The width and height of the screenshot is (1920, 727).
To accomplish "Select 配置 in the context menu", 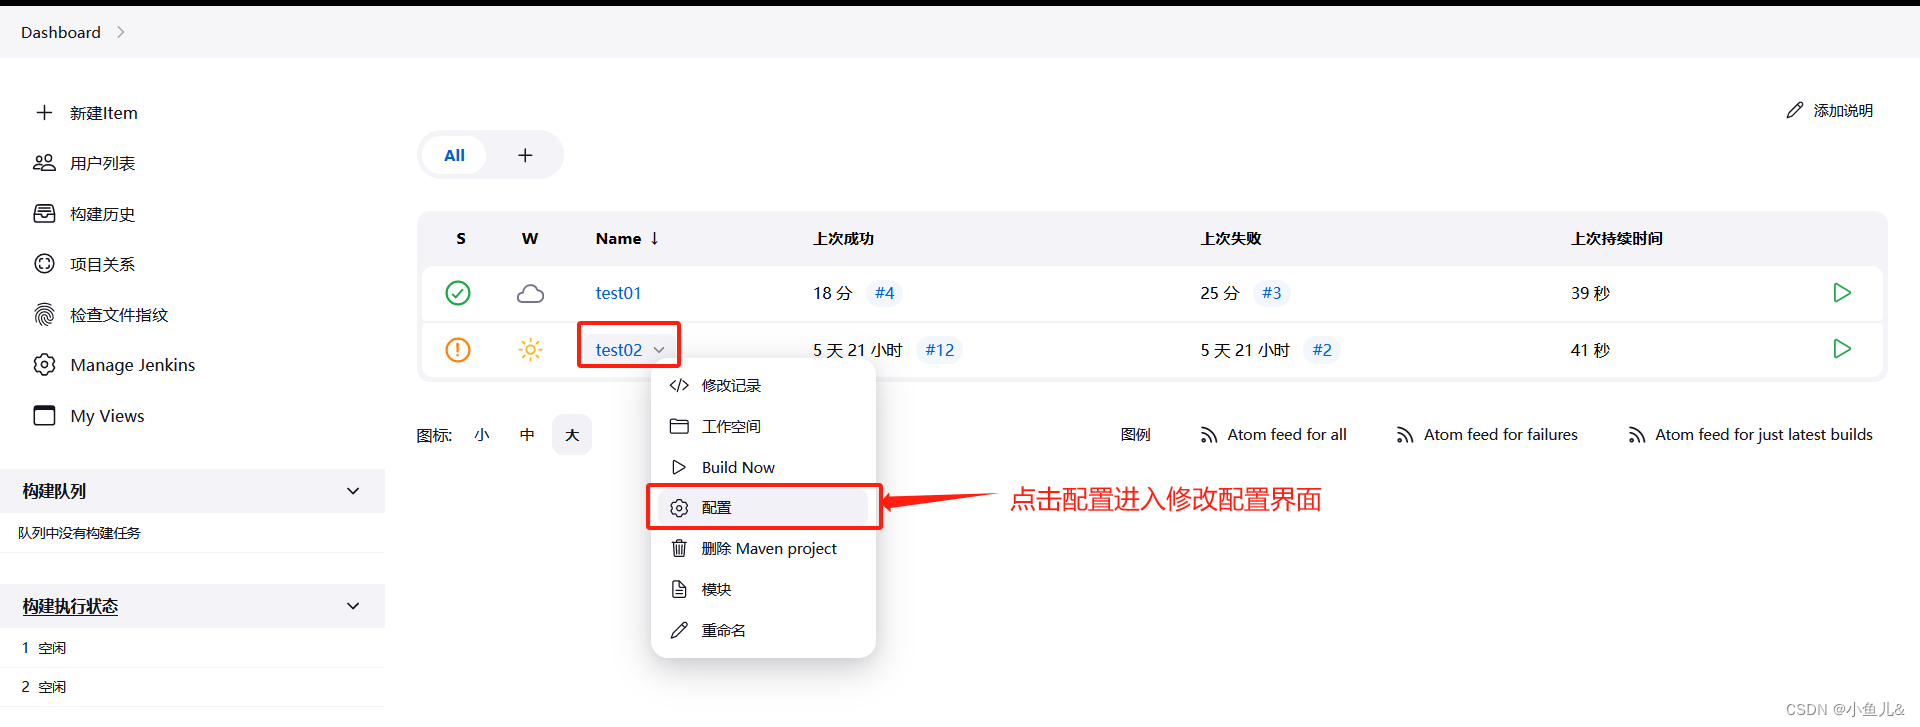I will point(763,508).
